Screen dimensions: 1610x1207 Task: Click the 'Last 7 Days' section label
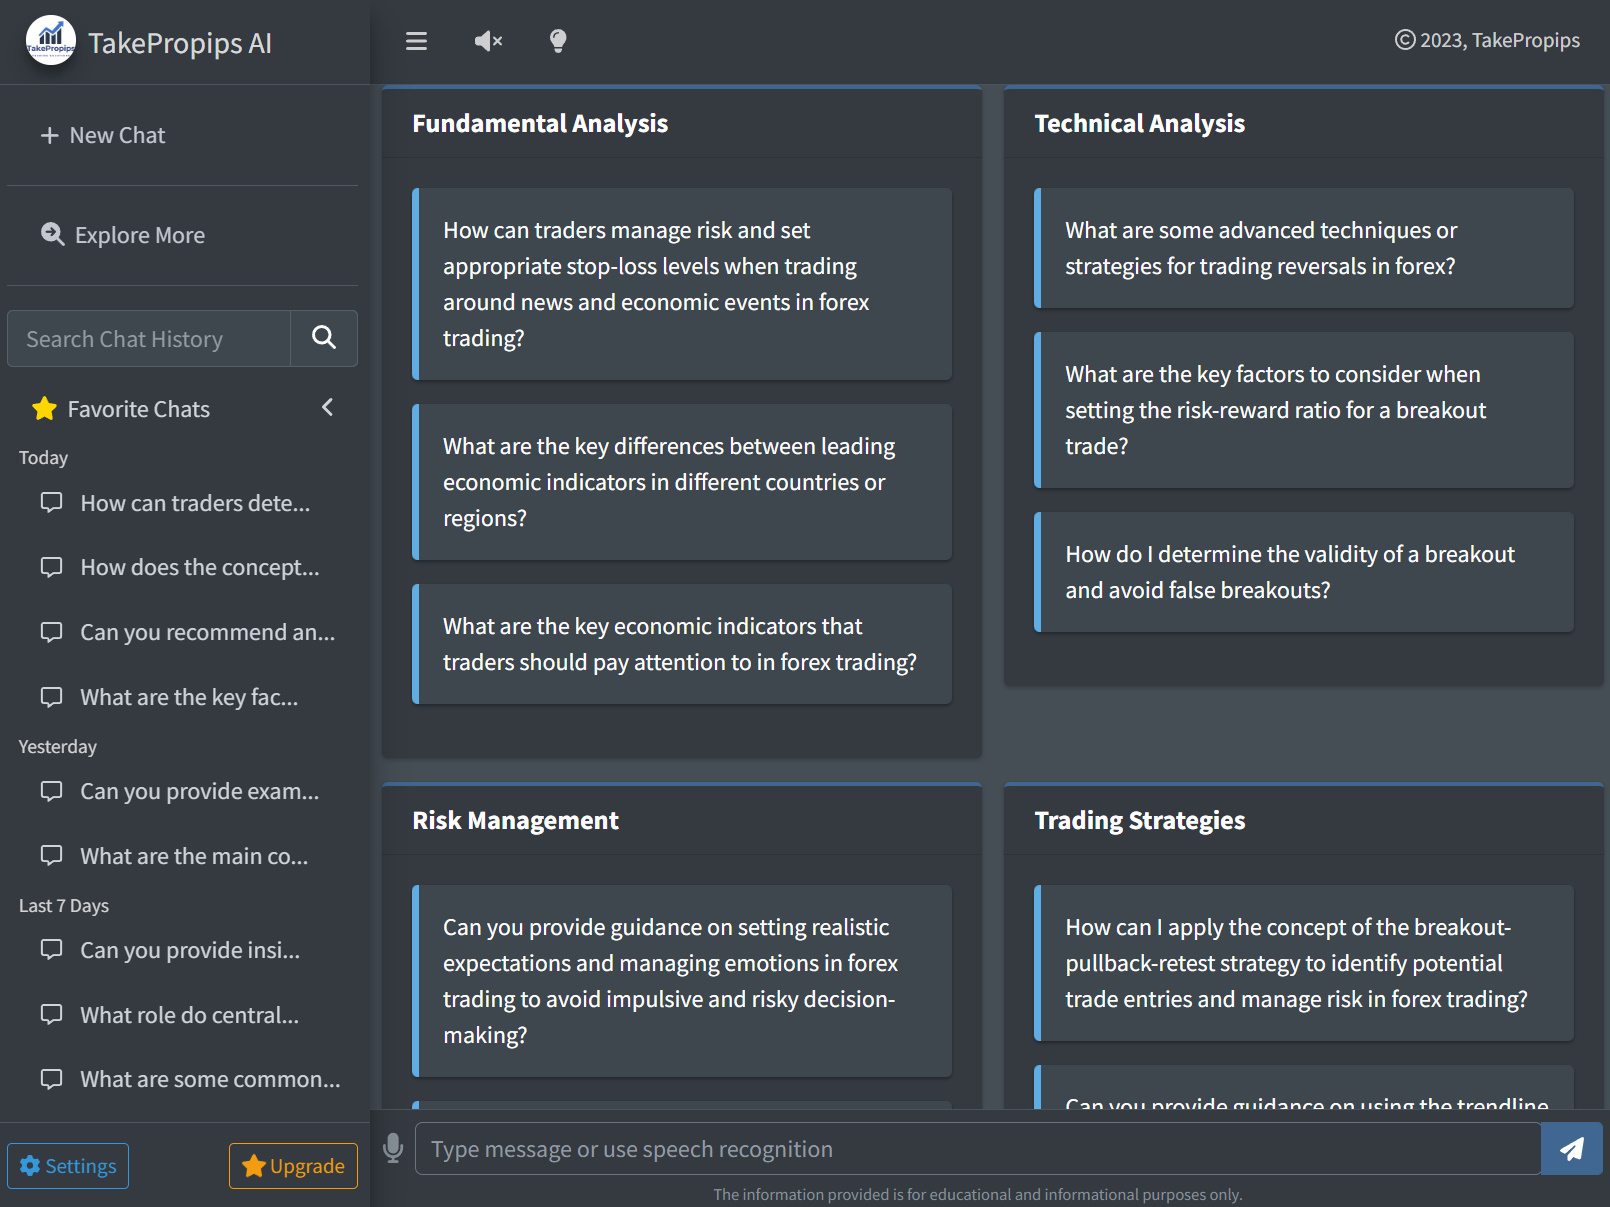click(64, 906)
